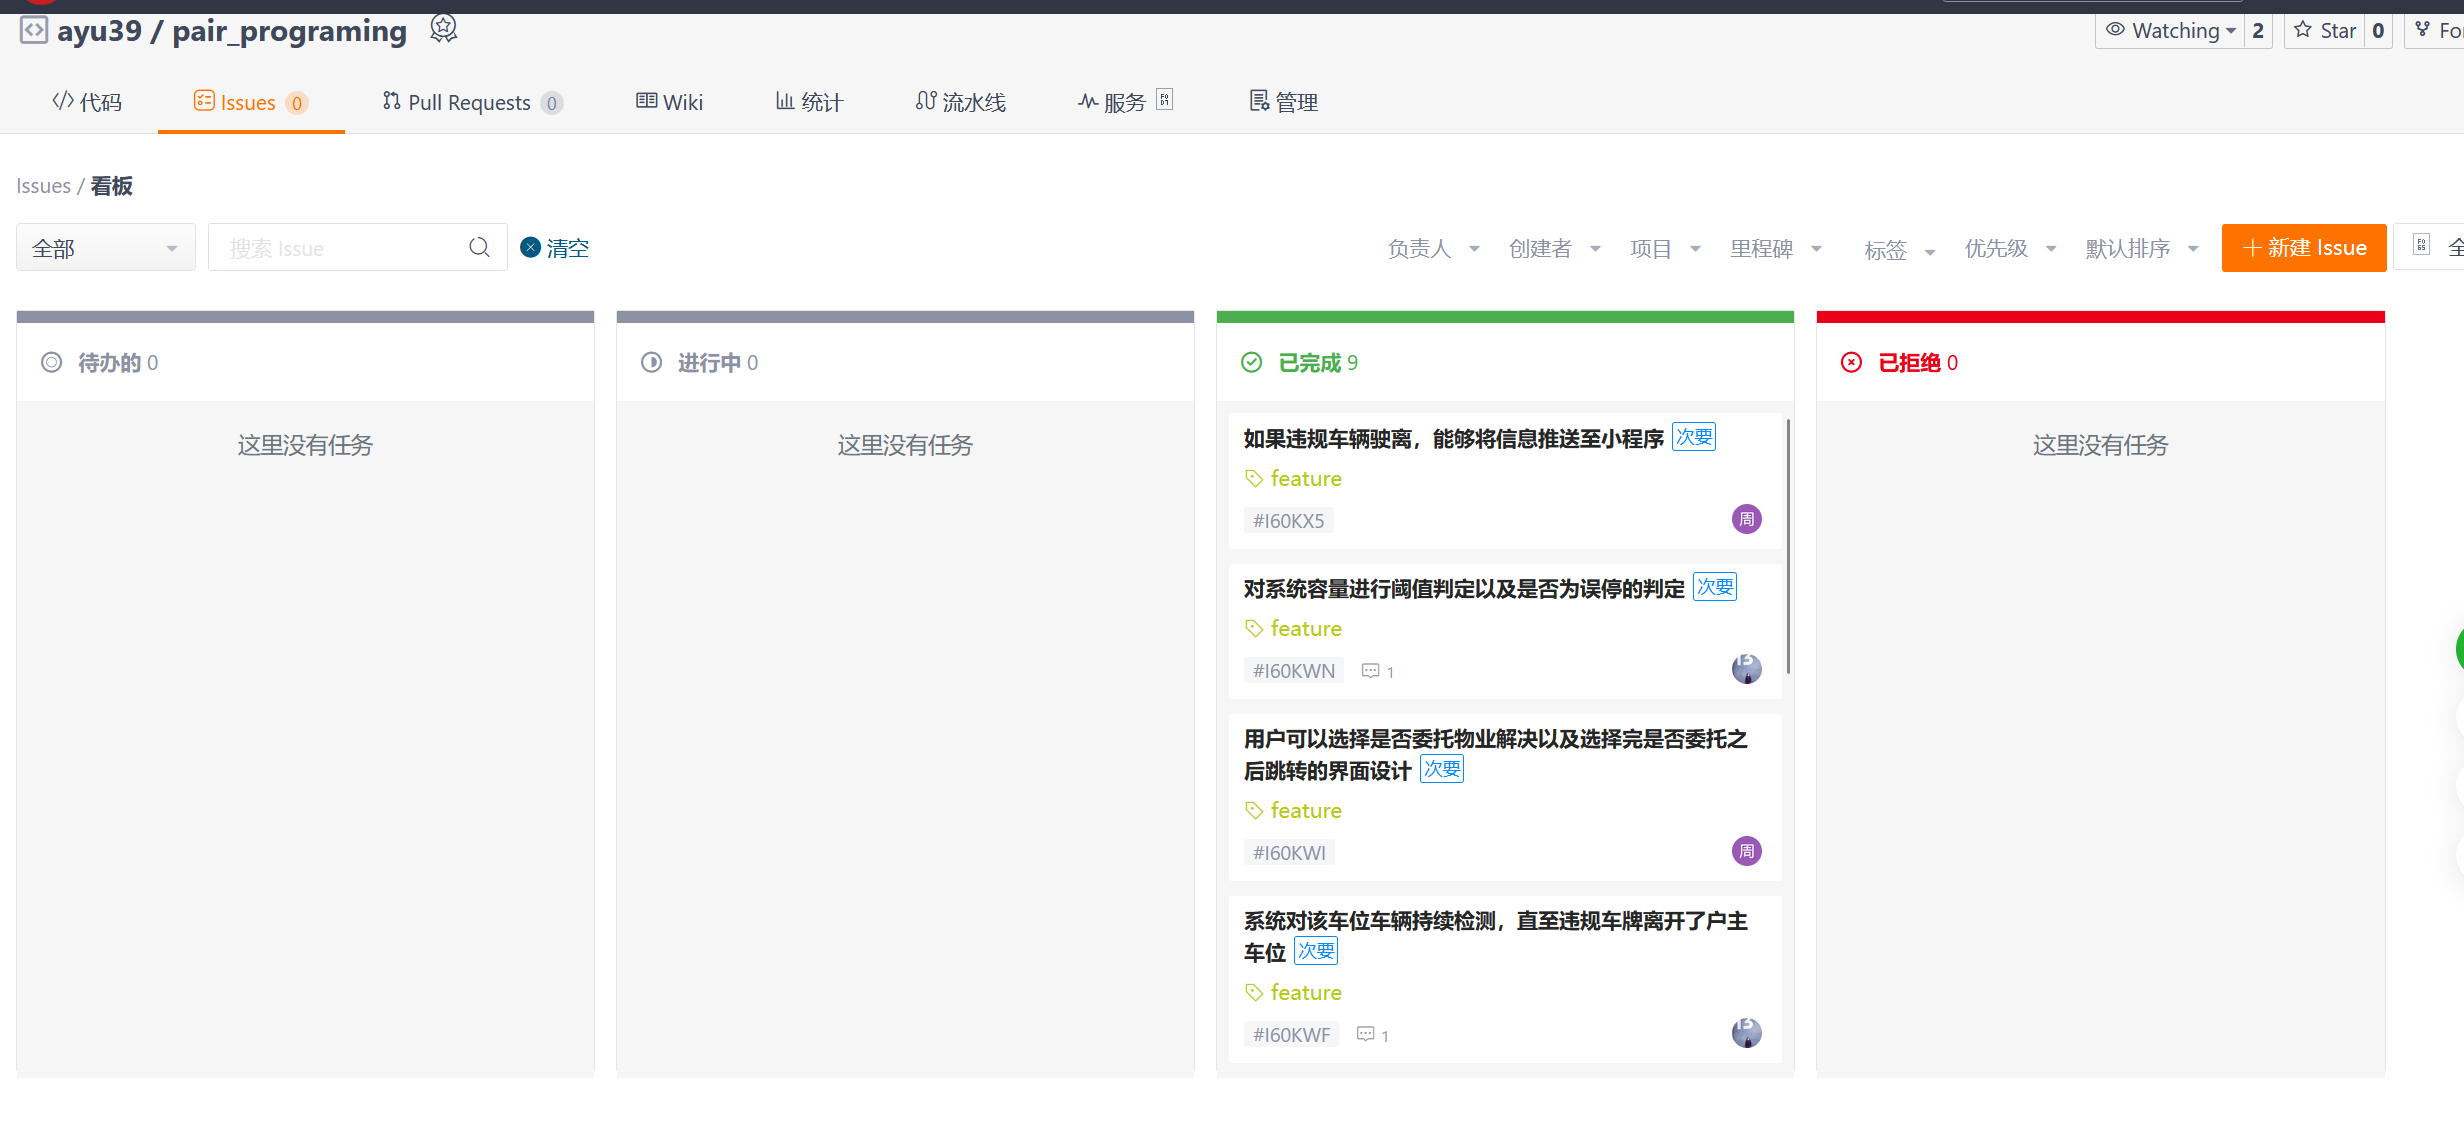This screenshot has width=2464, height=1128.
Task: Click the view switch icon beside 新建 Issue
Action: point(2421,246)
